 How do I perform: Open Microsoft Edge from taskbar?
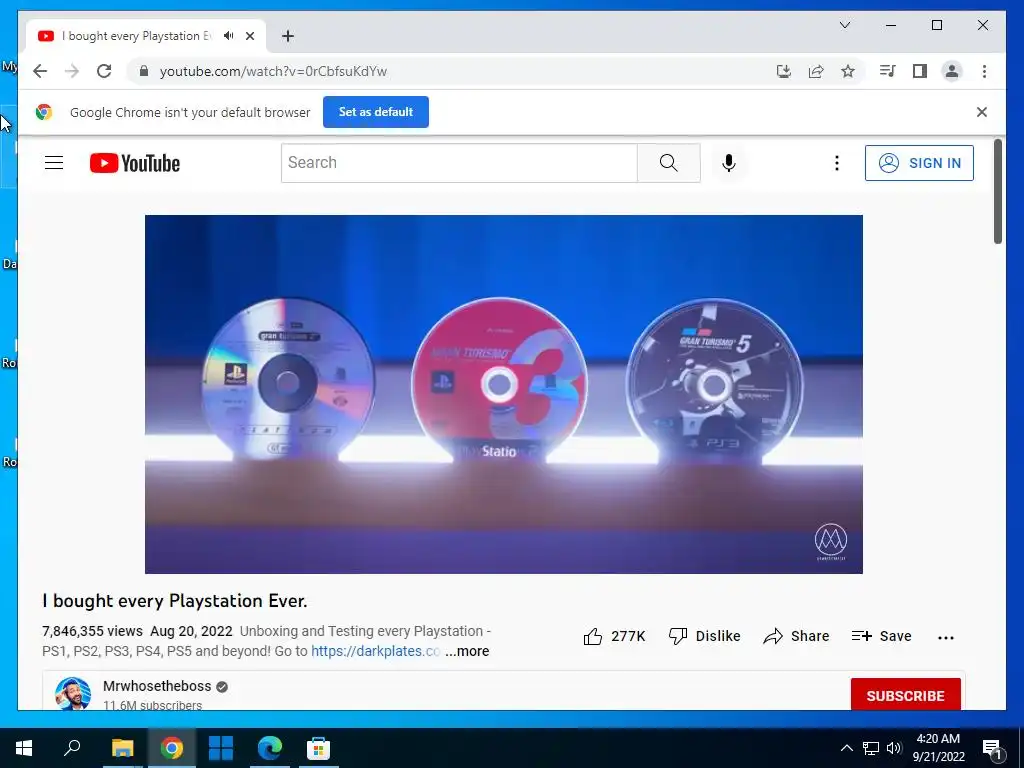click(x=269, y=748)
